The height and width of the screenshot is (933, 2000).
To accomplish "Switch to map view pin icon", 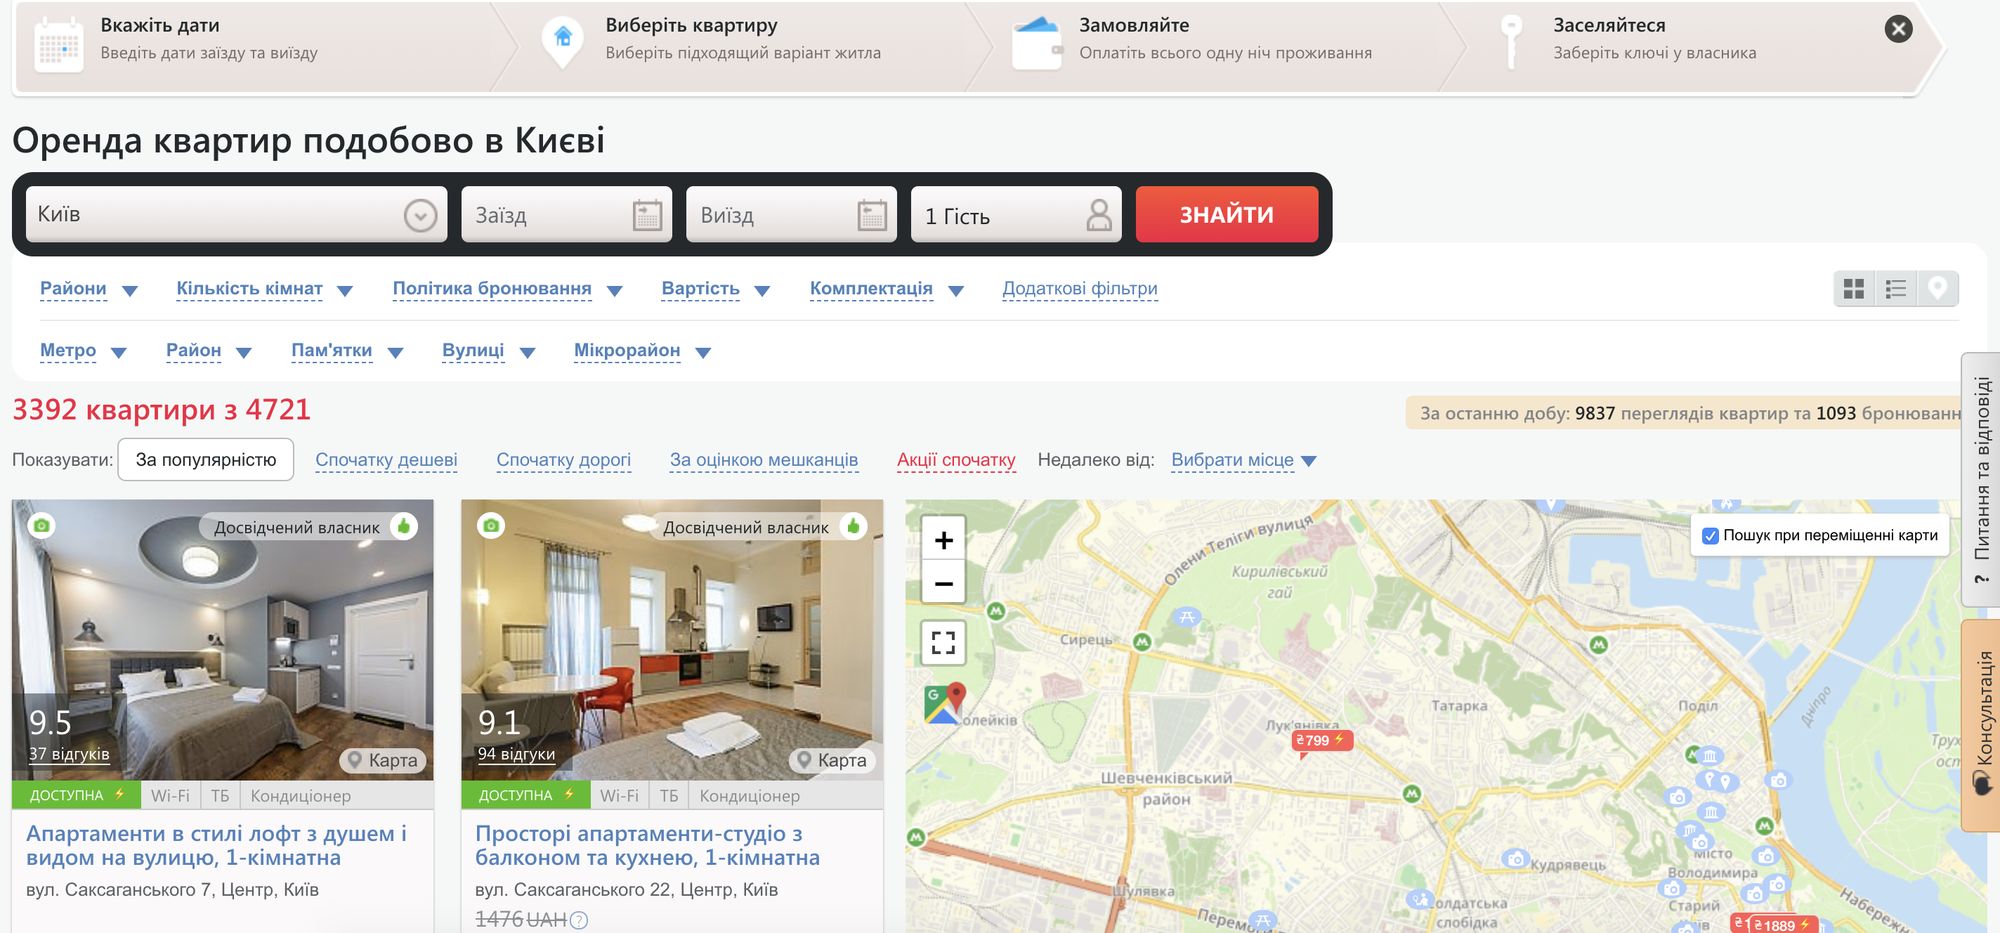I will pos(1937,289).
